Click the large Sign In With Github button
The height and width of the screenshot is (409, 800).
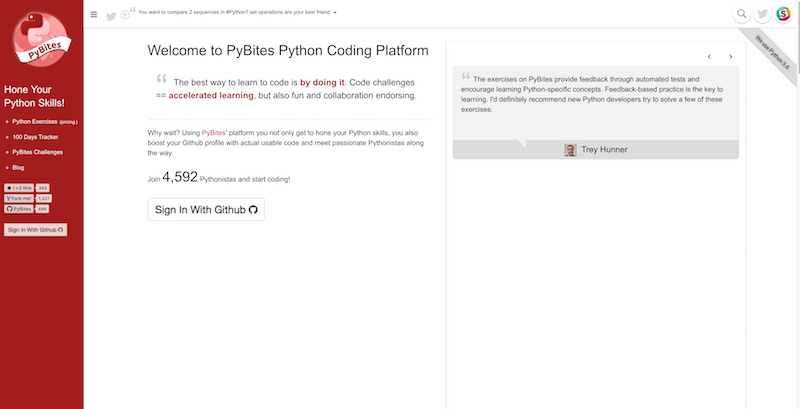[206, 210]
